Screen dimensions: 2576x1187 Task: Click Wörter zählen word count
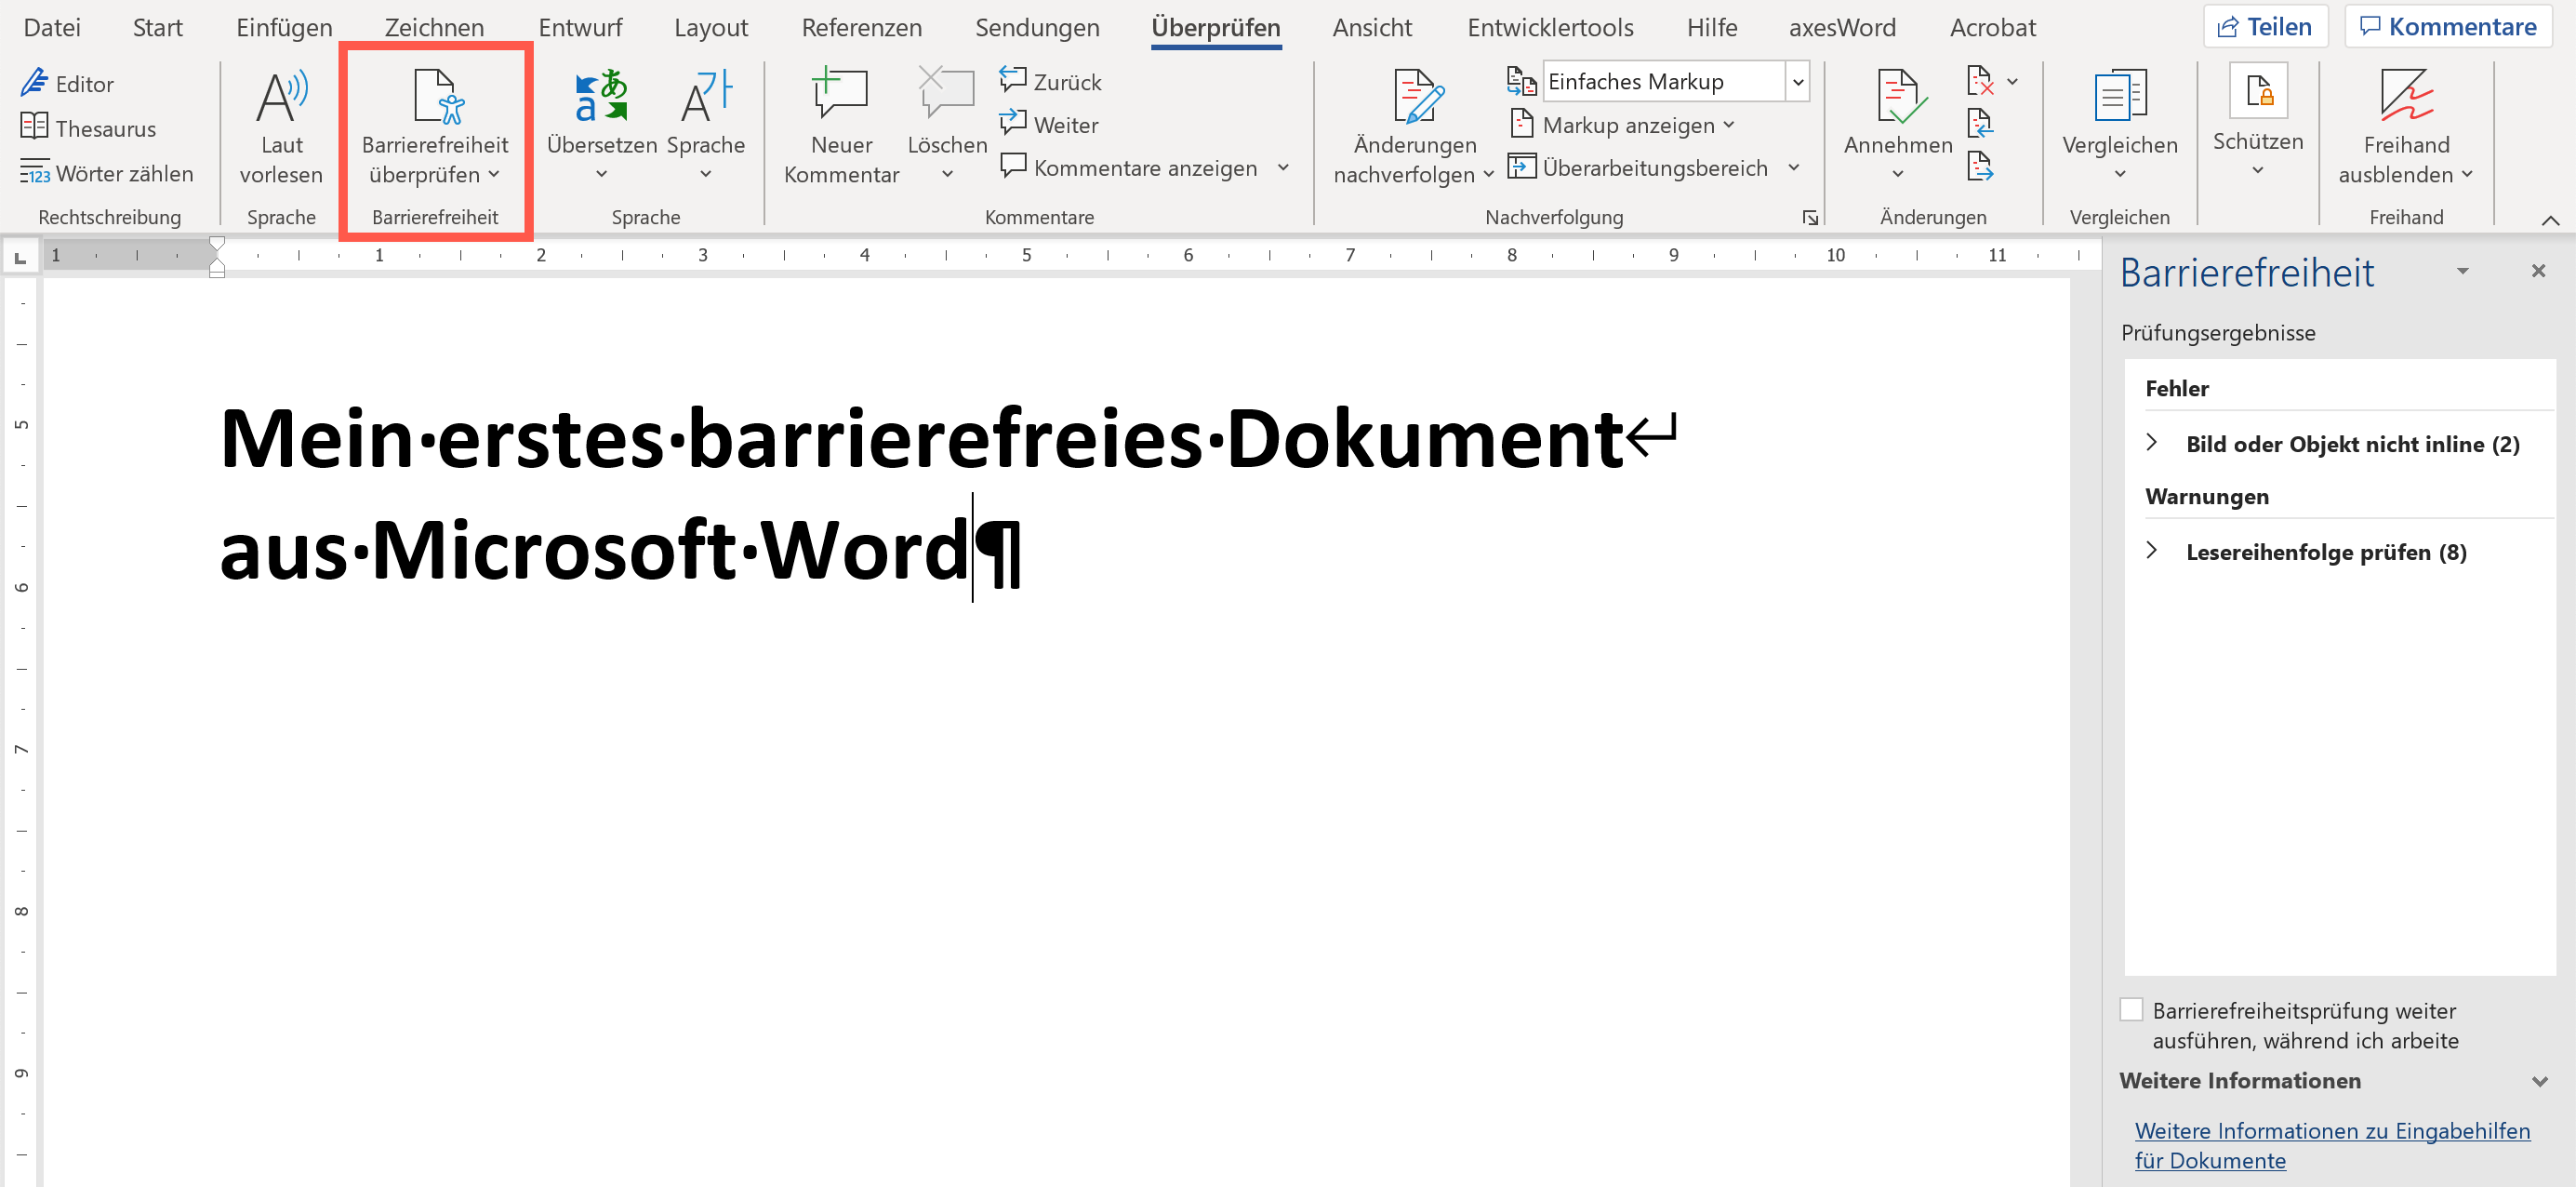(x=107, y=173)
